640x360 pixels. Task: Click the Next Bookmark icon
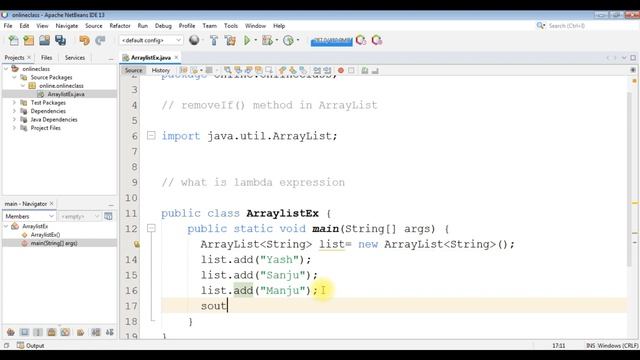(293, 70)
